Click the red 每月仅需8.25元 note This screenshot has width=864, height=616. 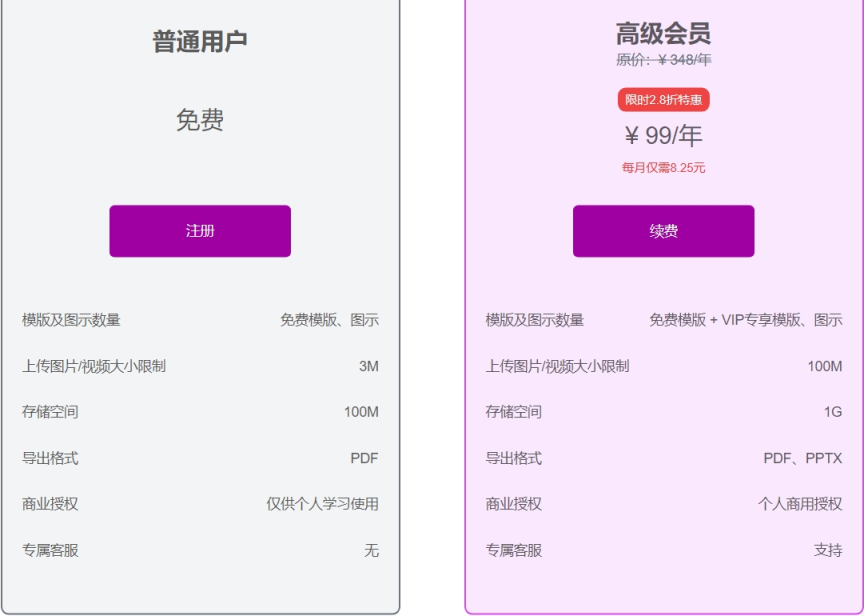pos(663,168)
